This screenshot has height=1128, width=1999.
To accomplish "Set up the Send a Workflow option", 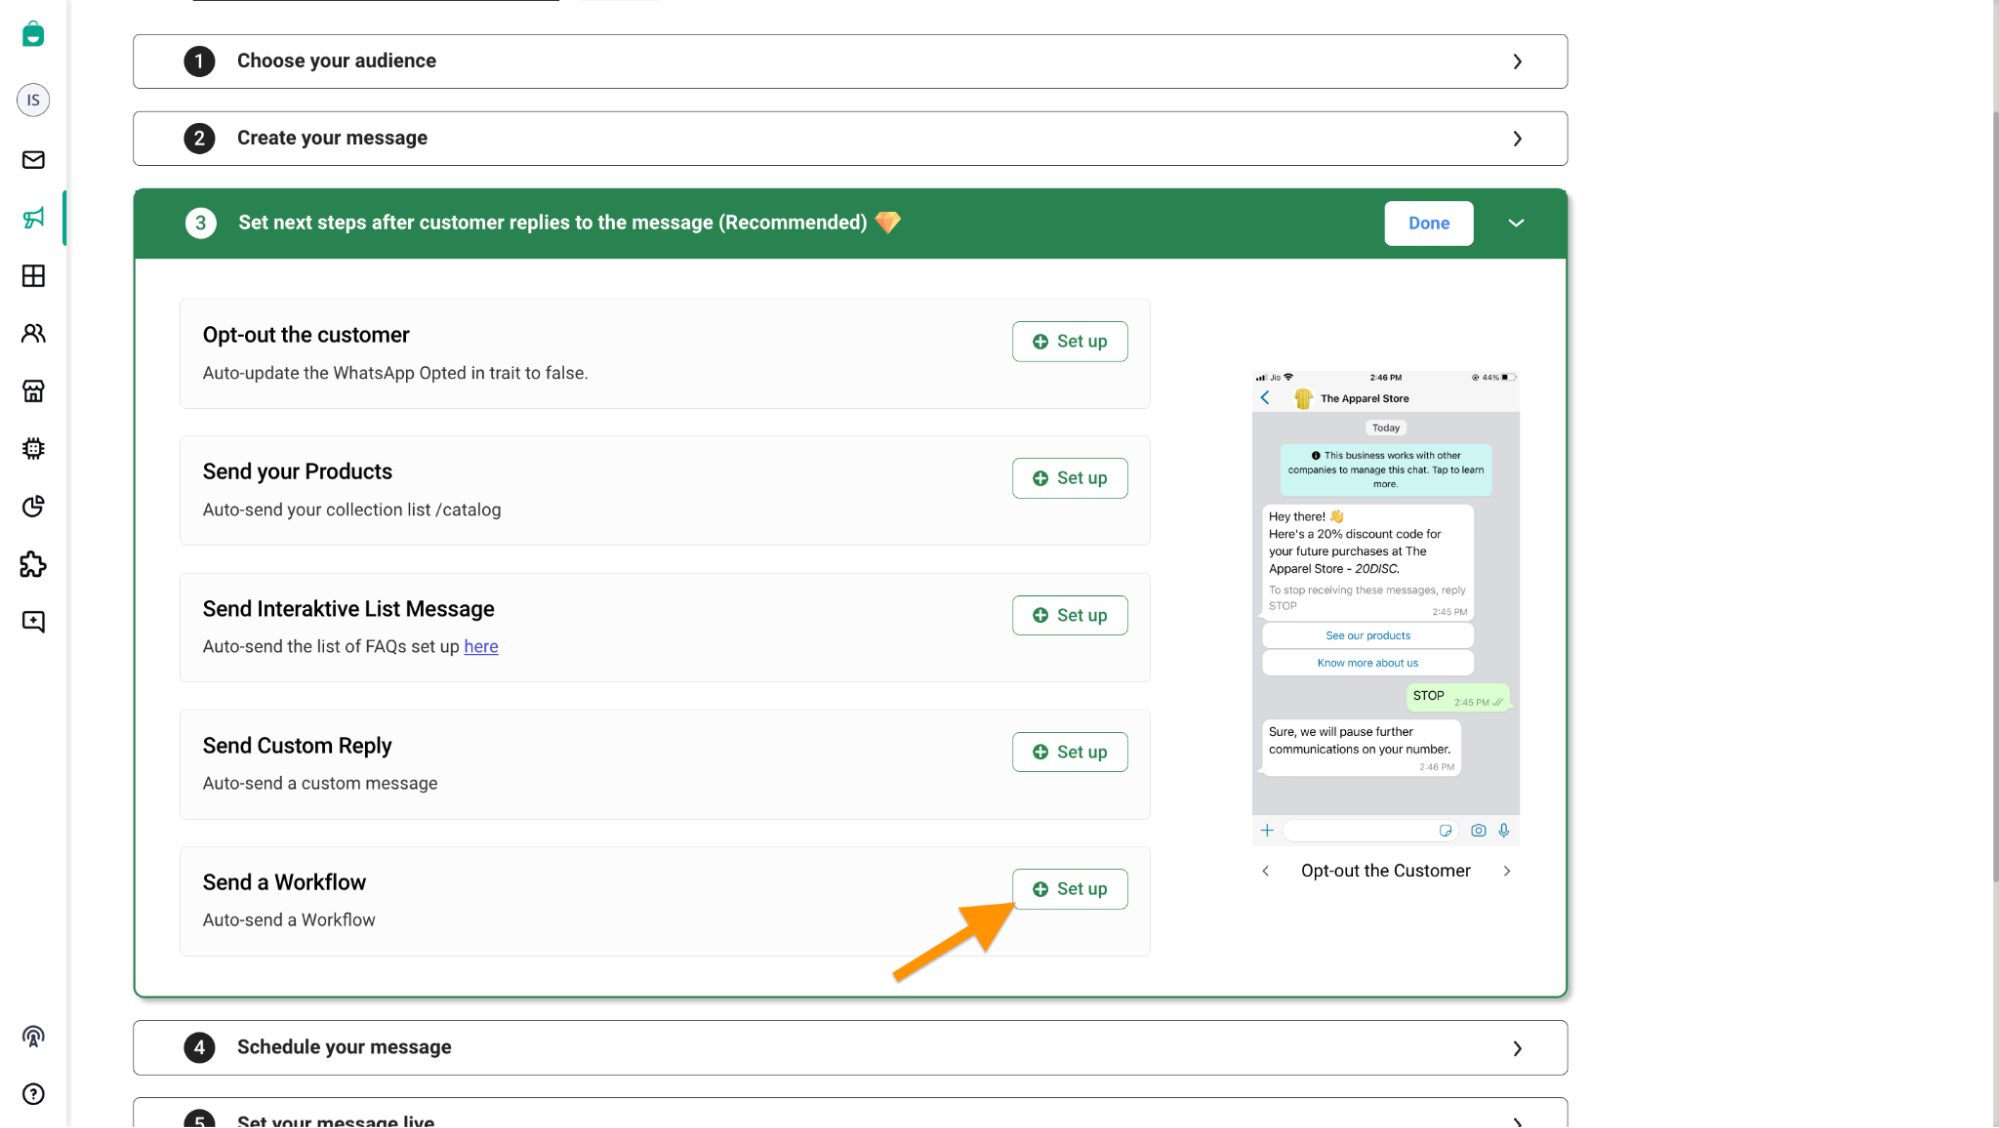I will click(x=1069, y=888).
